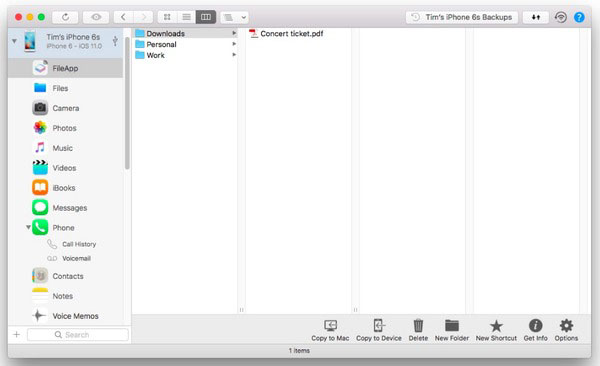600x366 pixels.
Task: Click the first column resize handle
Action: [x=241, y=310]
